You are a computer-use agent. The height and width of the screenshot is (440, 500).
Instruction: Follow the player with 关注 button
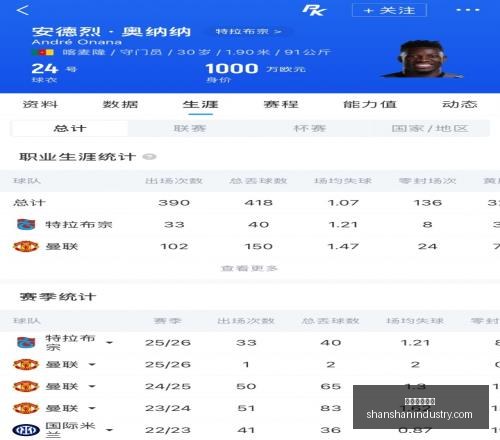click(x=389, y=10)
